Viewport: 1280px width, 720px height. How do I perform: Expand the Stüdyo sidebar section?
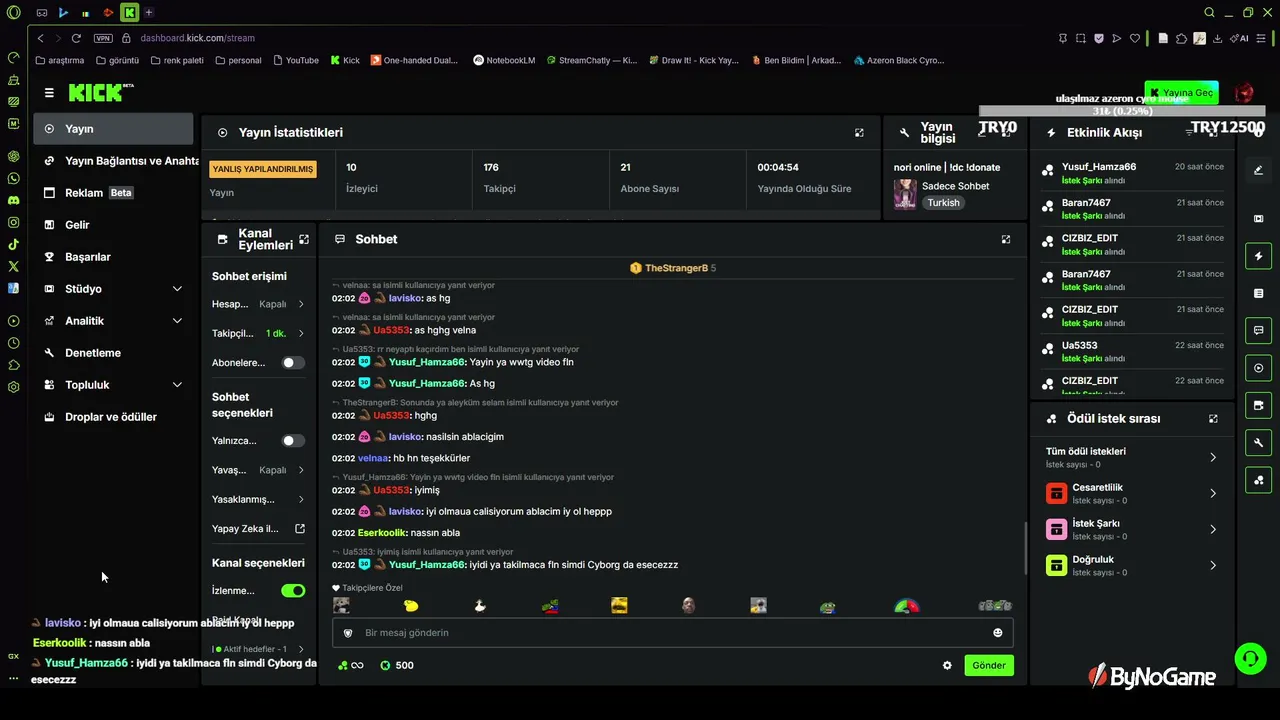[x=177, y=289]
